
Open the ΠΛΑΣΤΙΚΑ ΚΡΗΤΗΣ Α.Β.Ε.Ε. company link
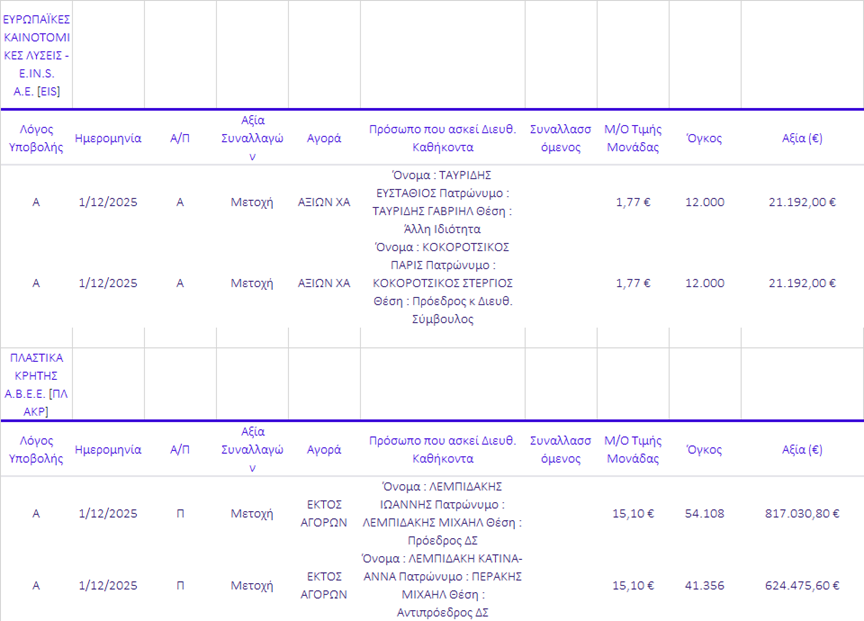click(x=36, y=385)
